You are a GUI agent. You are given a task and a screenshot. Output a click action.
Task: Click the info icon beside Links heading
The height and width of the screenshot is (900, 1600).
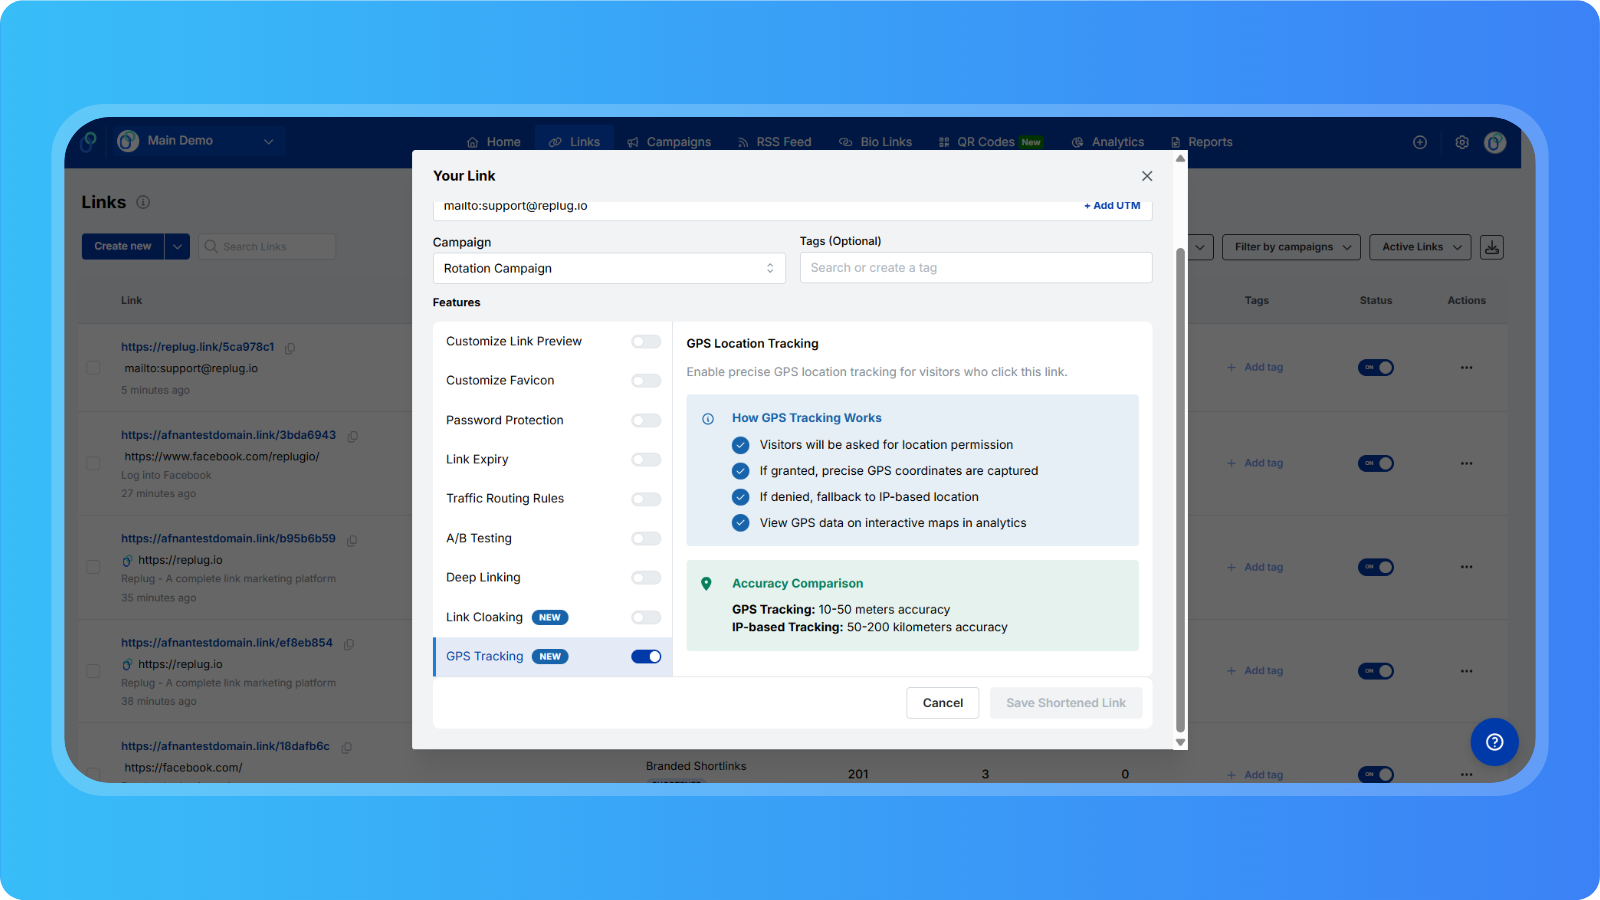(x=143, y=202)
